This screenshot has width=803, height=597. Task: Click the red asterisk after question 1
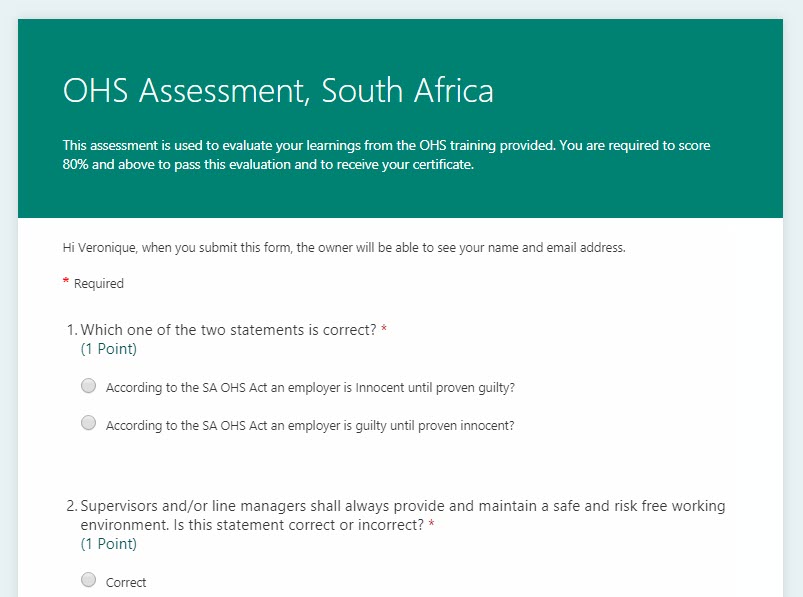click(384, 329)
